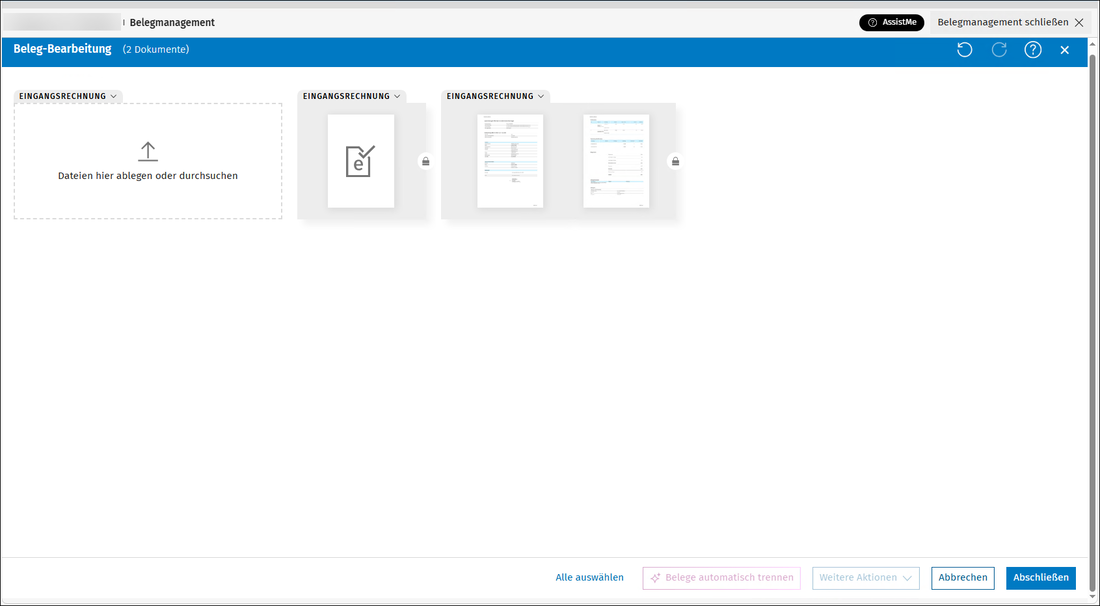
Task: Click the redo arrow icon in header
Action: tap(999, 50)
